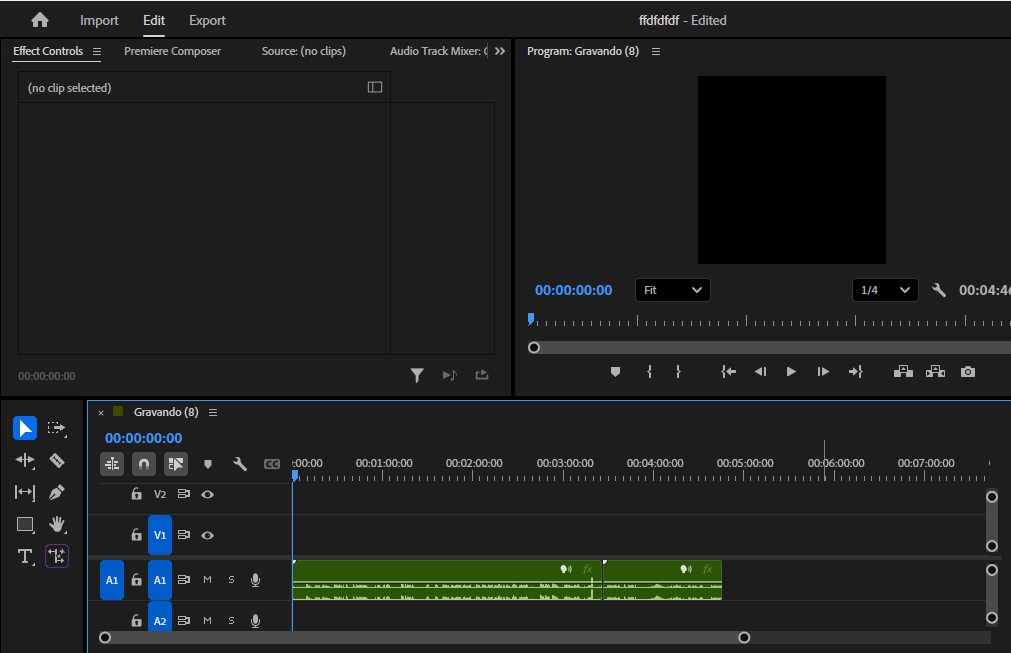This screenshot has width=1011, height=653.
Task: Click the Program monitor zoom scroll handle
Action: [x=534, y=347]
